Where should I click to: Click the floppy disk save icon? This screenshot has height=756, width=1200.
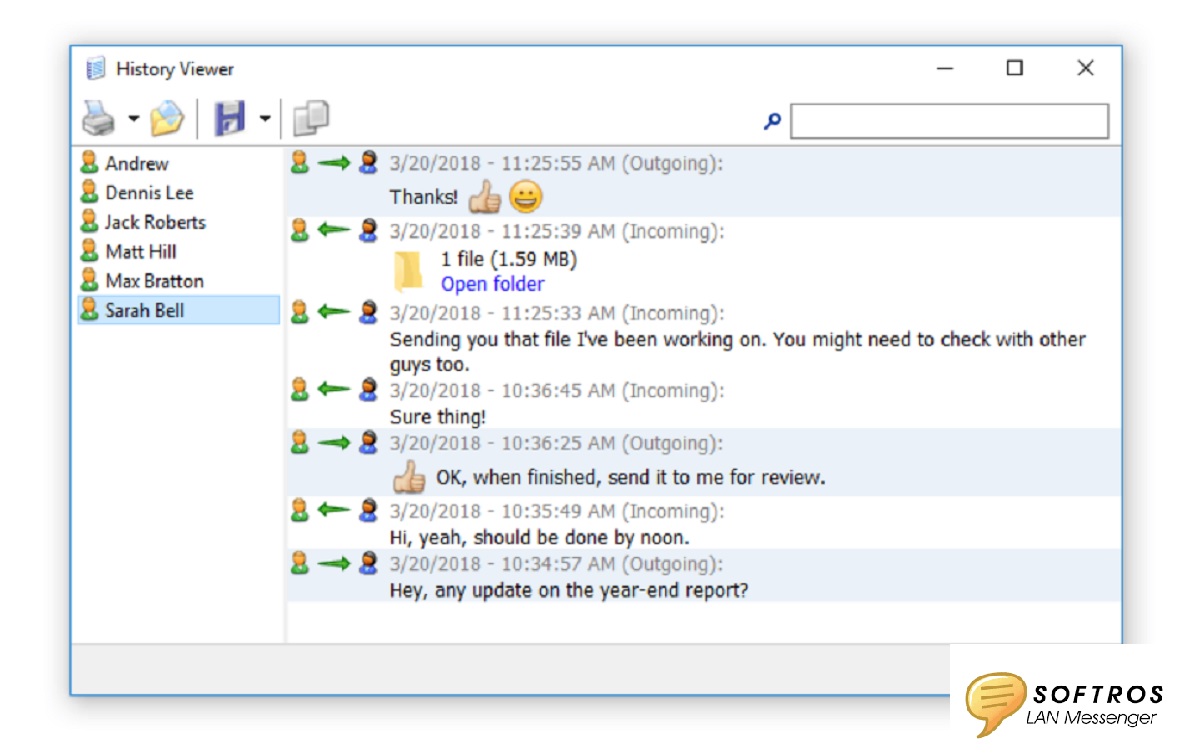229,119
